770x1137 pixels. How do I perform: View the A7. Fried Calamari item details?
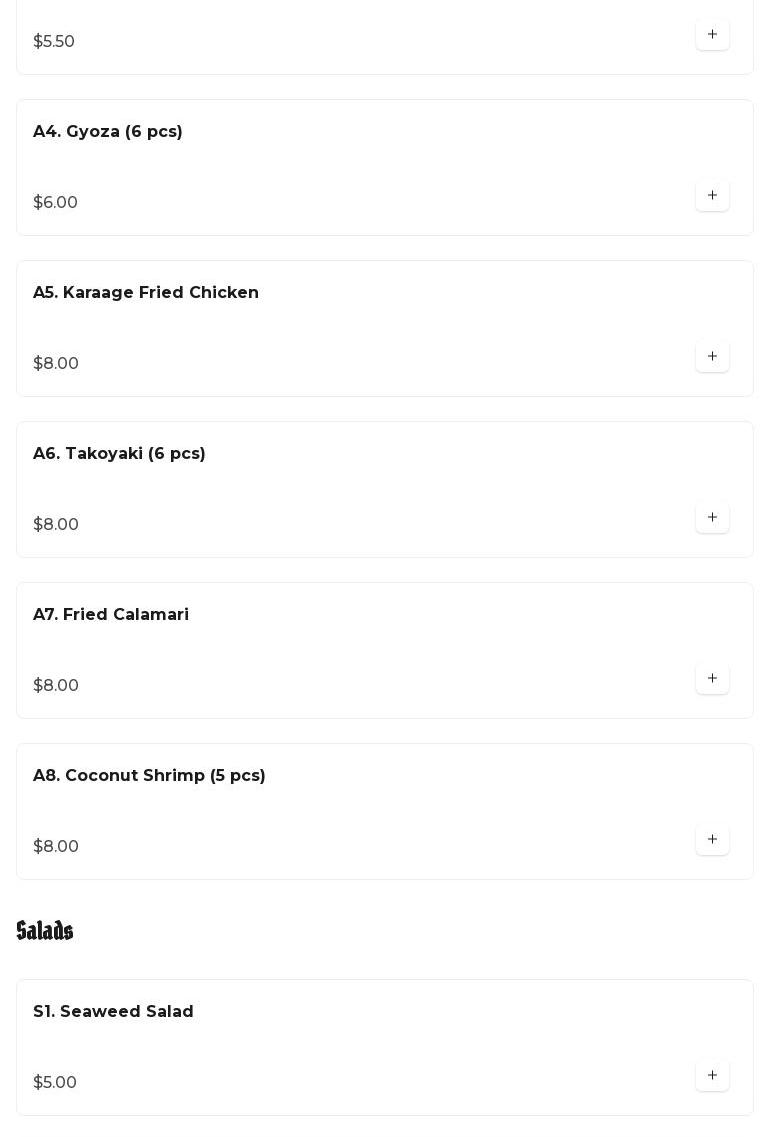coord(111,615)
